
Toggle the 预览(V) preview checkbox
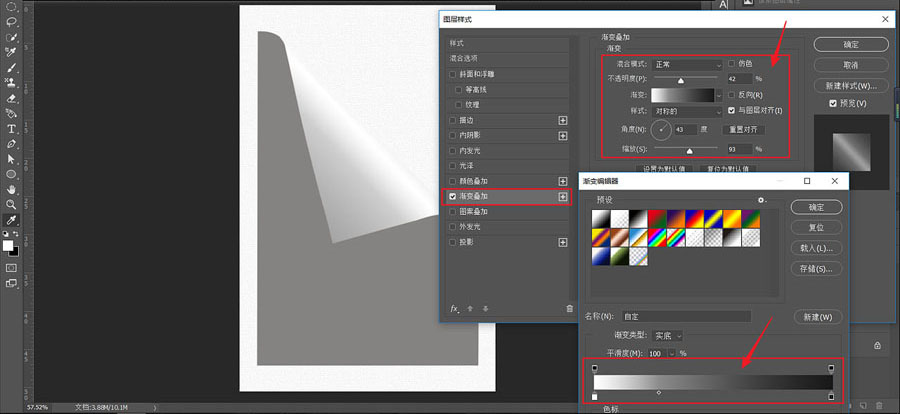pos(833,103)
